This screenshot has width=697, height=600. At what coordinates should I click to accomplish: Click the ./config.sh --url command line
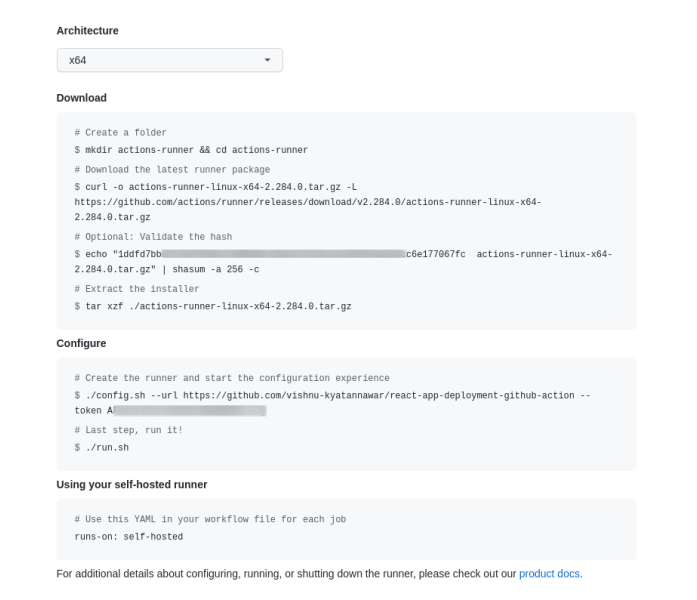pos(330,395)
